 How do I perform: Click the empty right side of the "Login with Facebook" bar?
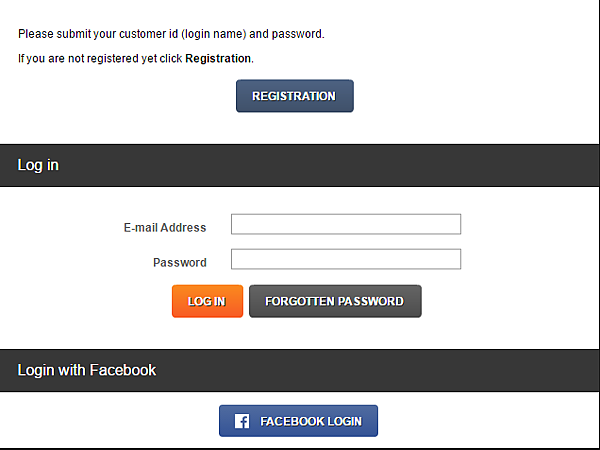(x=450, y=370)
